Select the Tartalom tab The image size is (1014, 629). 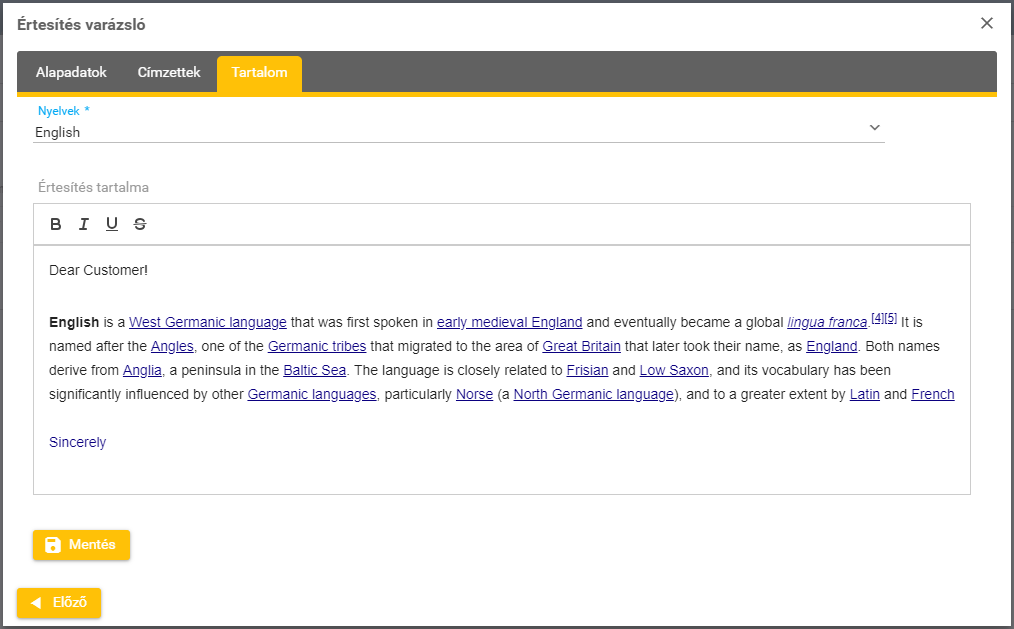[x=259, y=73]
